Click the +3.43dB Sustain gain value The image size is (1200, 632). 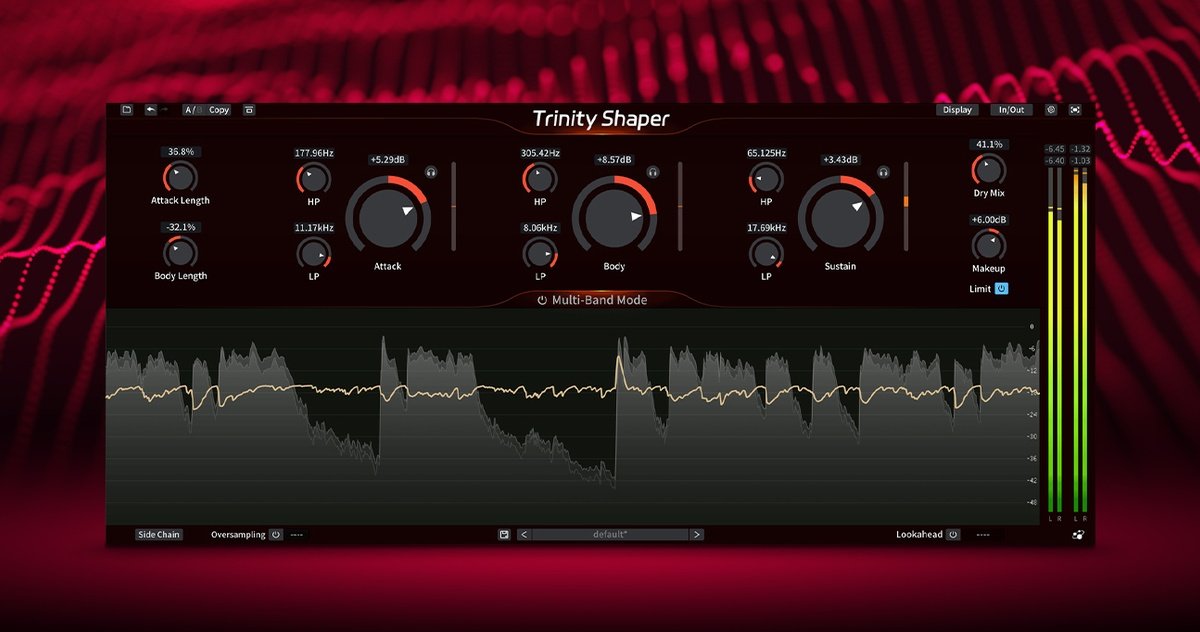pos(840,159)
